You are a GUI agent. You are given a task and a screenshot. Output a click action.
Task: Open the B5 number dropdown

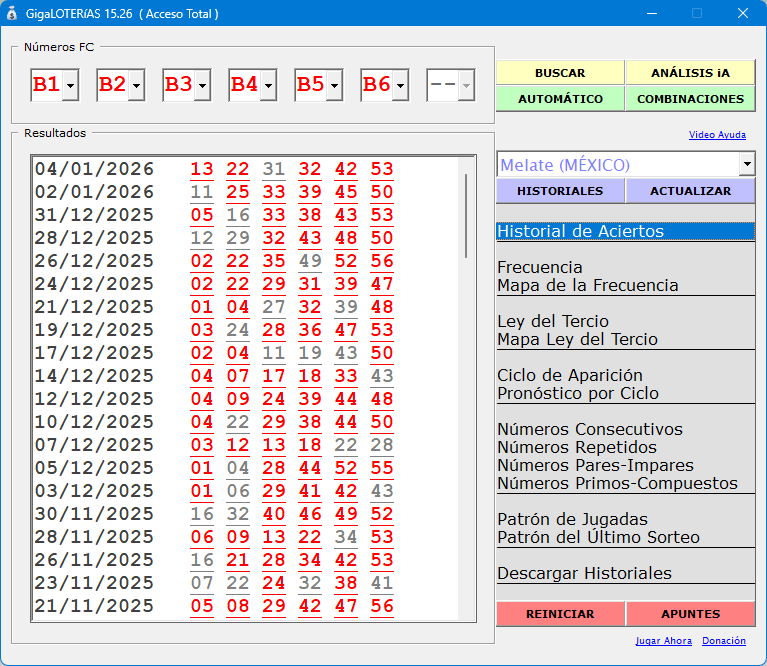coord(335,85)
